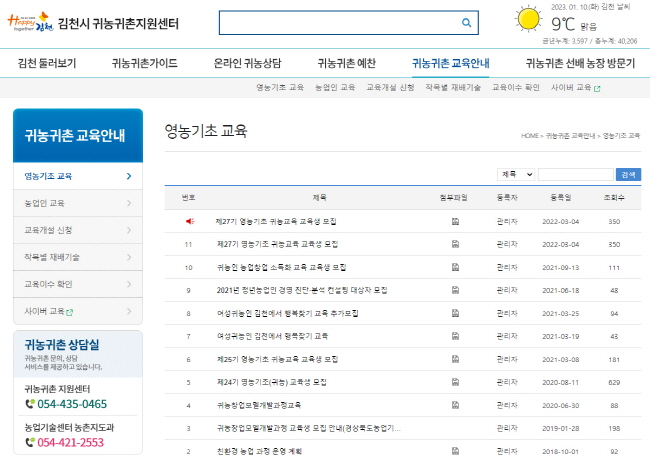Open post 귀농인 농업창업 소득화 교육 교육생 모집
Screen dimensions: 650x462
tap(281, 267)
